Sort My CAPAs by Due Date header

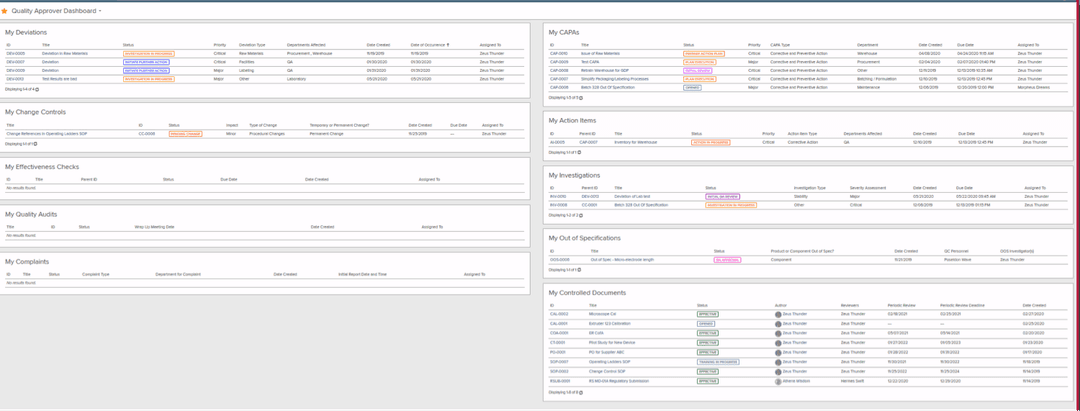coord(964,45)
